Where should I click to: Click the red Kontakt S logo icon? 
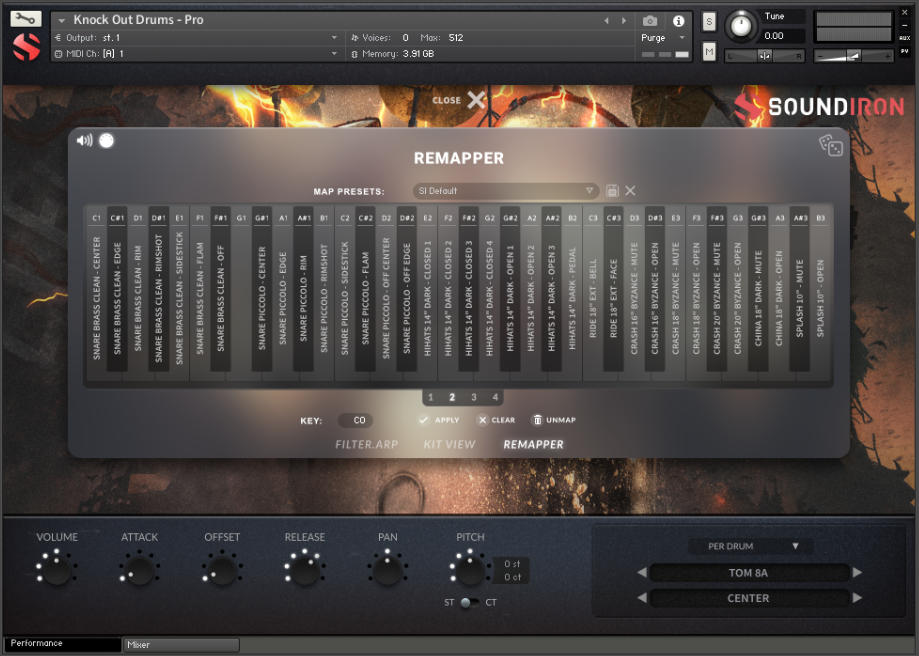point(25,45)
